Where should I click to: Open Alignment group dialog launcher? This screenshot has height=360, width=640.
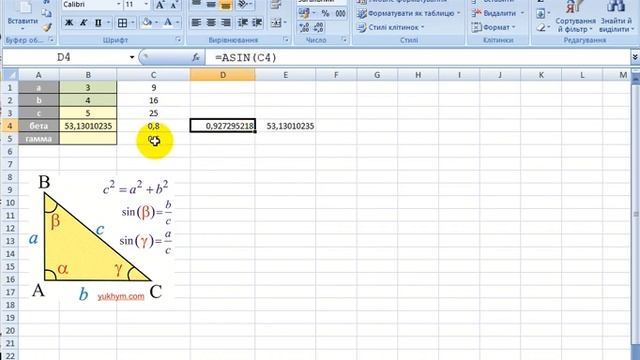coord(286,40)
